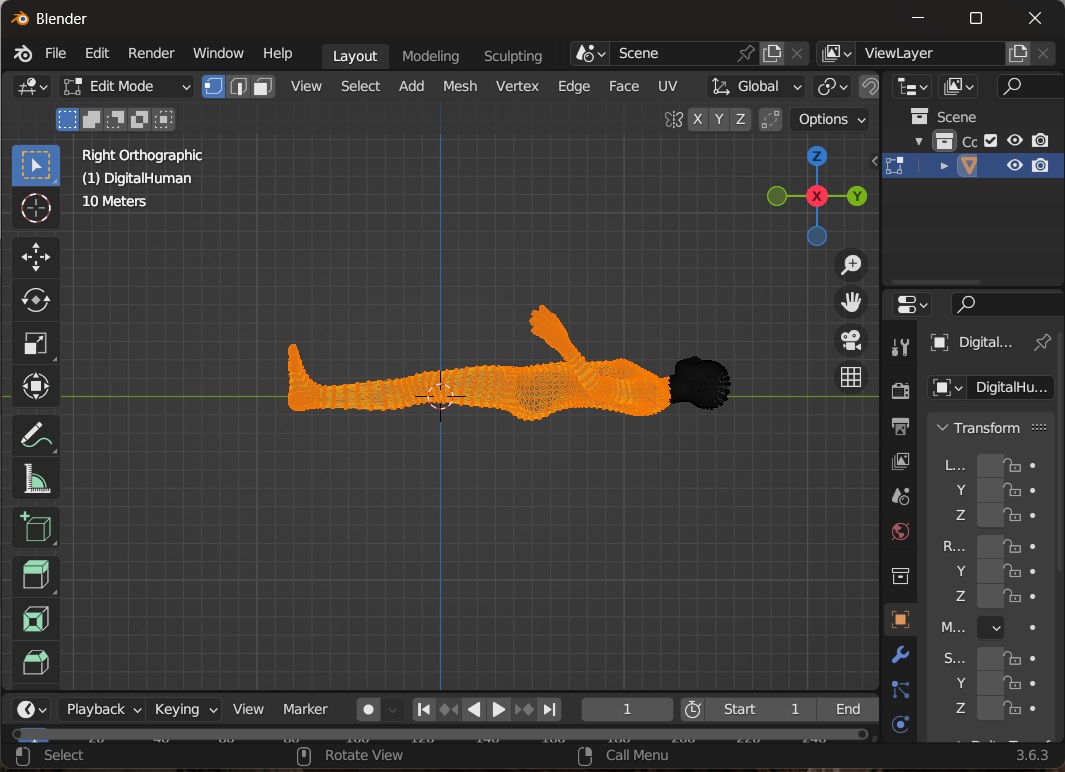Viewport: 1065px width, 772px height.
Task: Click the Toggle Camera View icon
Action: pyautogui.click(x=851, y=340)
